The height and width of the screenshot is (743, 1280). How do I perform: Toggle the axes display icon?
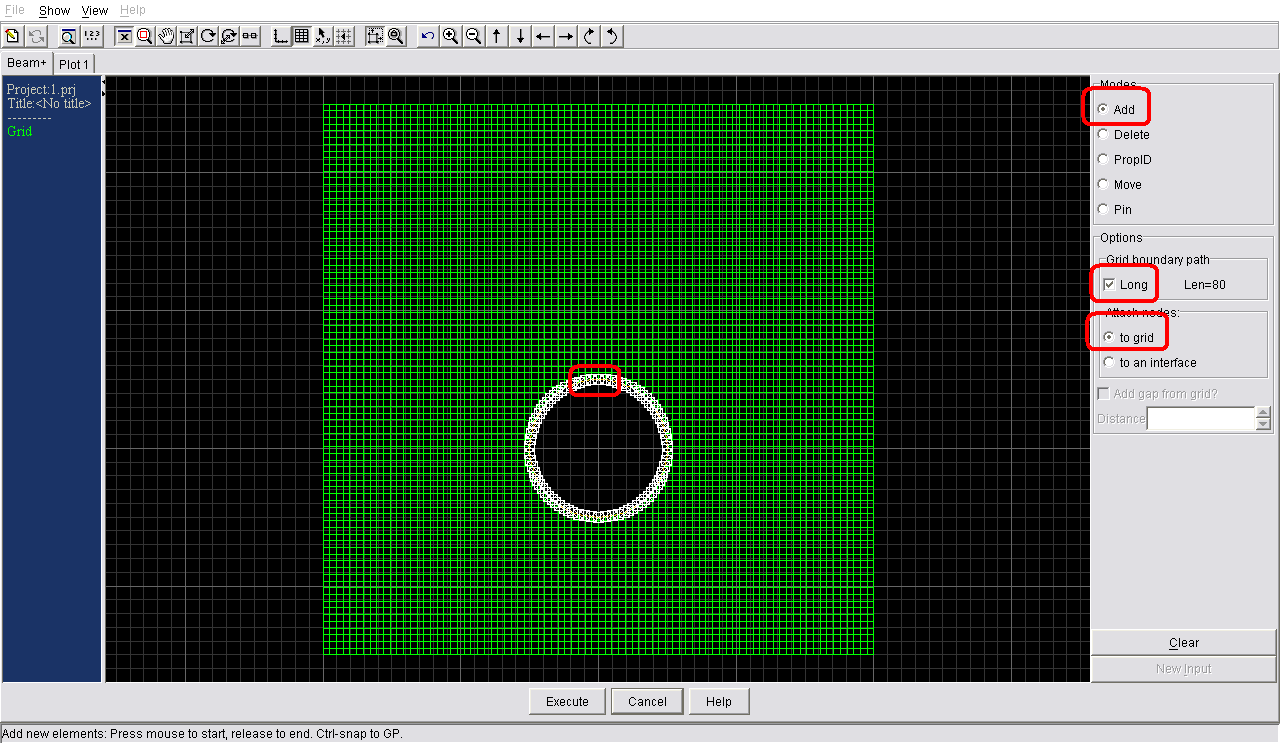coord(281,36)
